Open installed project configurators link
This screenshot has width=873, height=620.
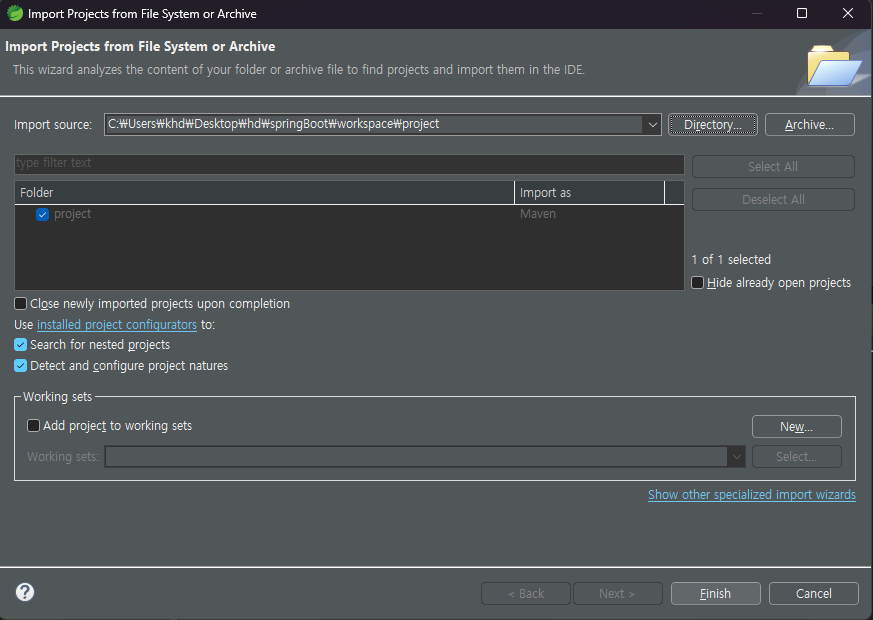coord(117,324)
